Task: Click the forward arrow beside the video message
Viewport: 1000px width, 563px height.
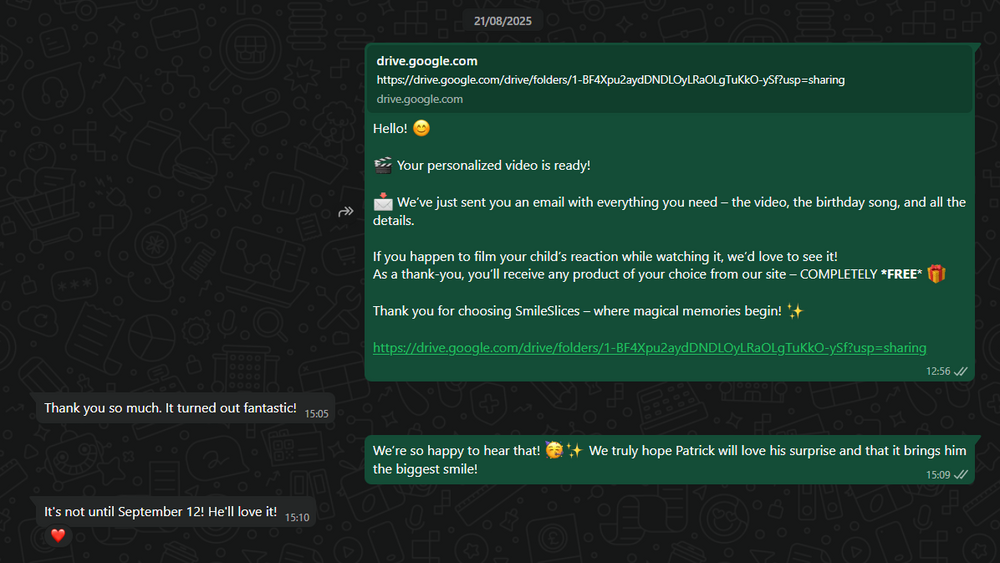Action: [346, 212]
